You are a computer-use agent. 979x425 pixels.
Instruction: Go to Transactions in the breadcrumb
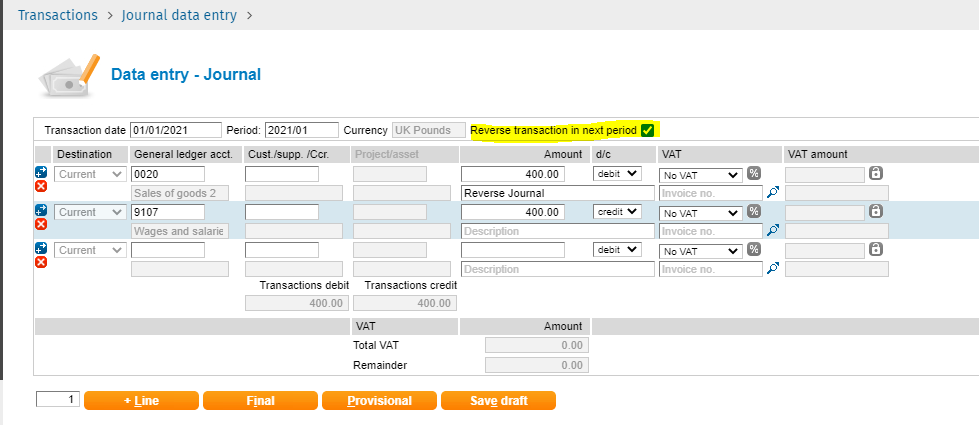57,16
